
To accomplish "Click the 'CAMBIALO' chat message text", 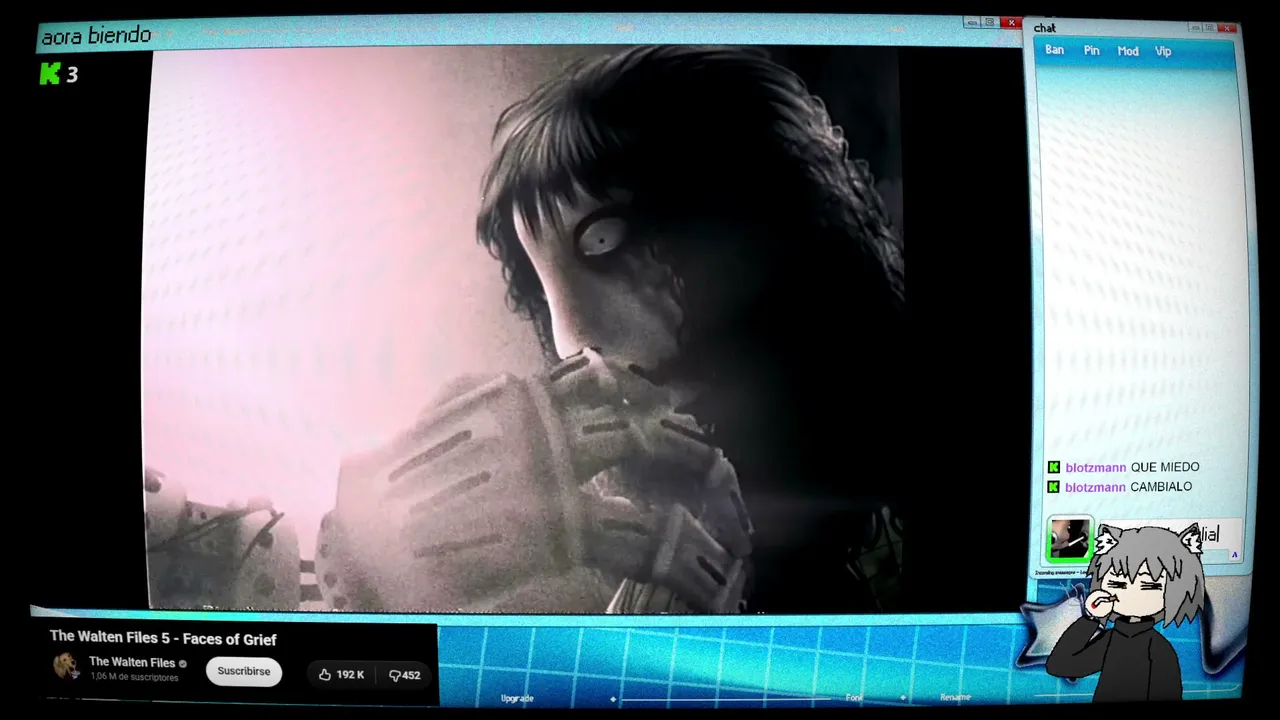I will [1161, 487].
